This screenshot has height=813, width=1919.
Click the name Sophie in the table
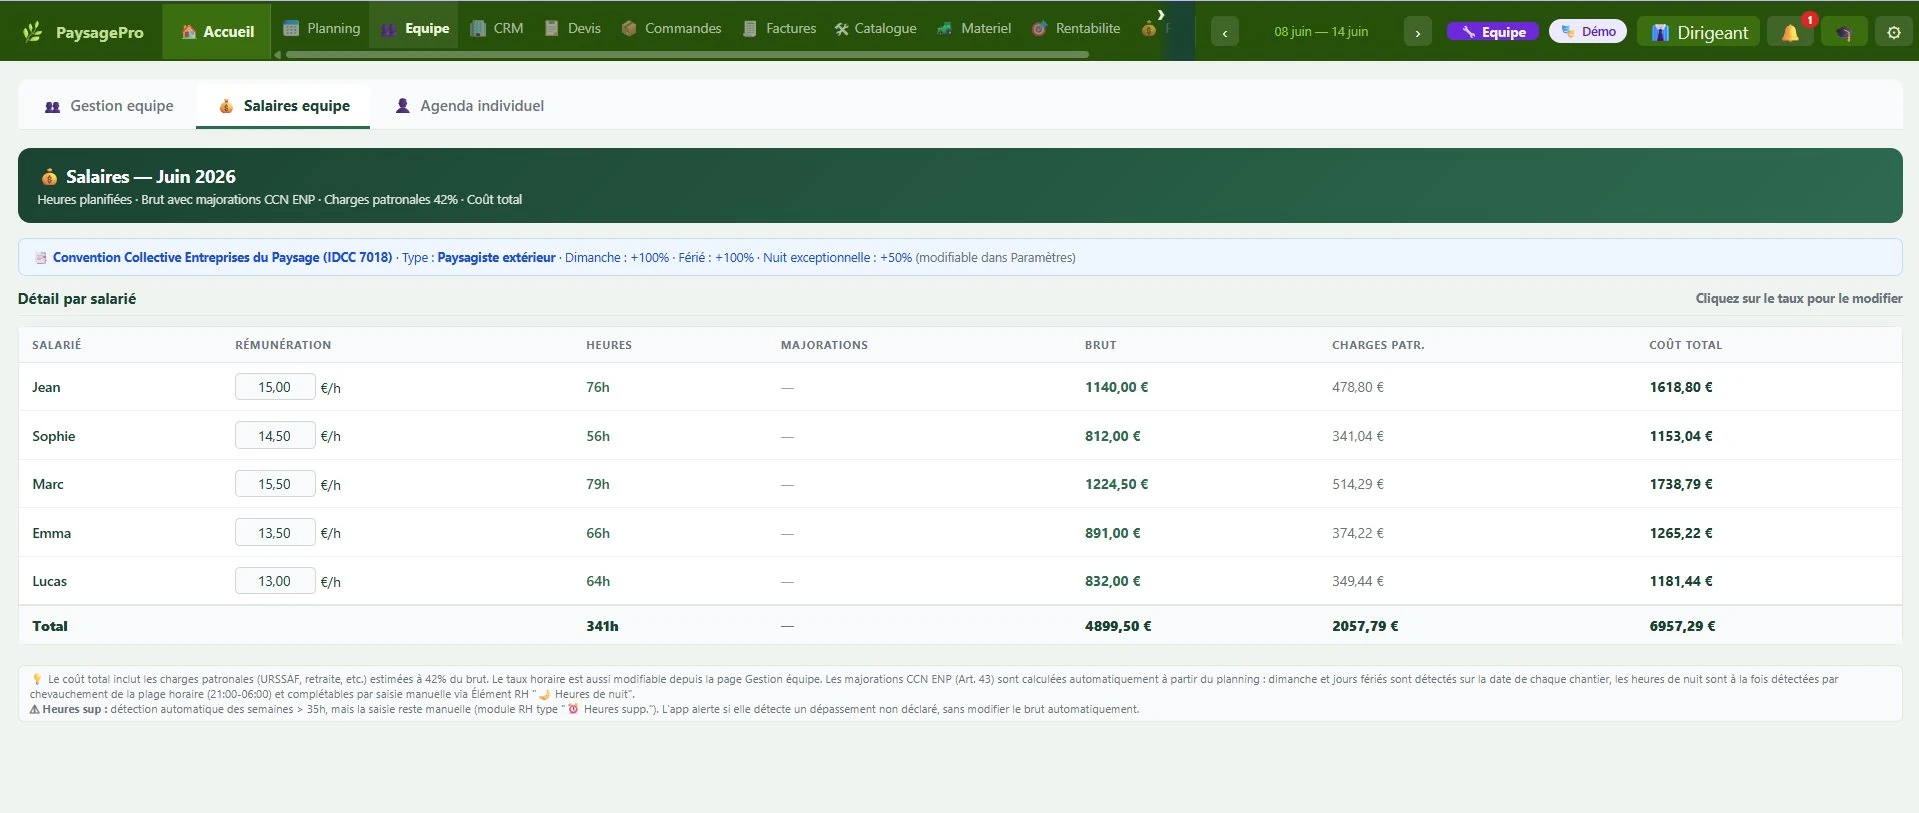click(54, 436)
